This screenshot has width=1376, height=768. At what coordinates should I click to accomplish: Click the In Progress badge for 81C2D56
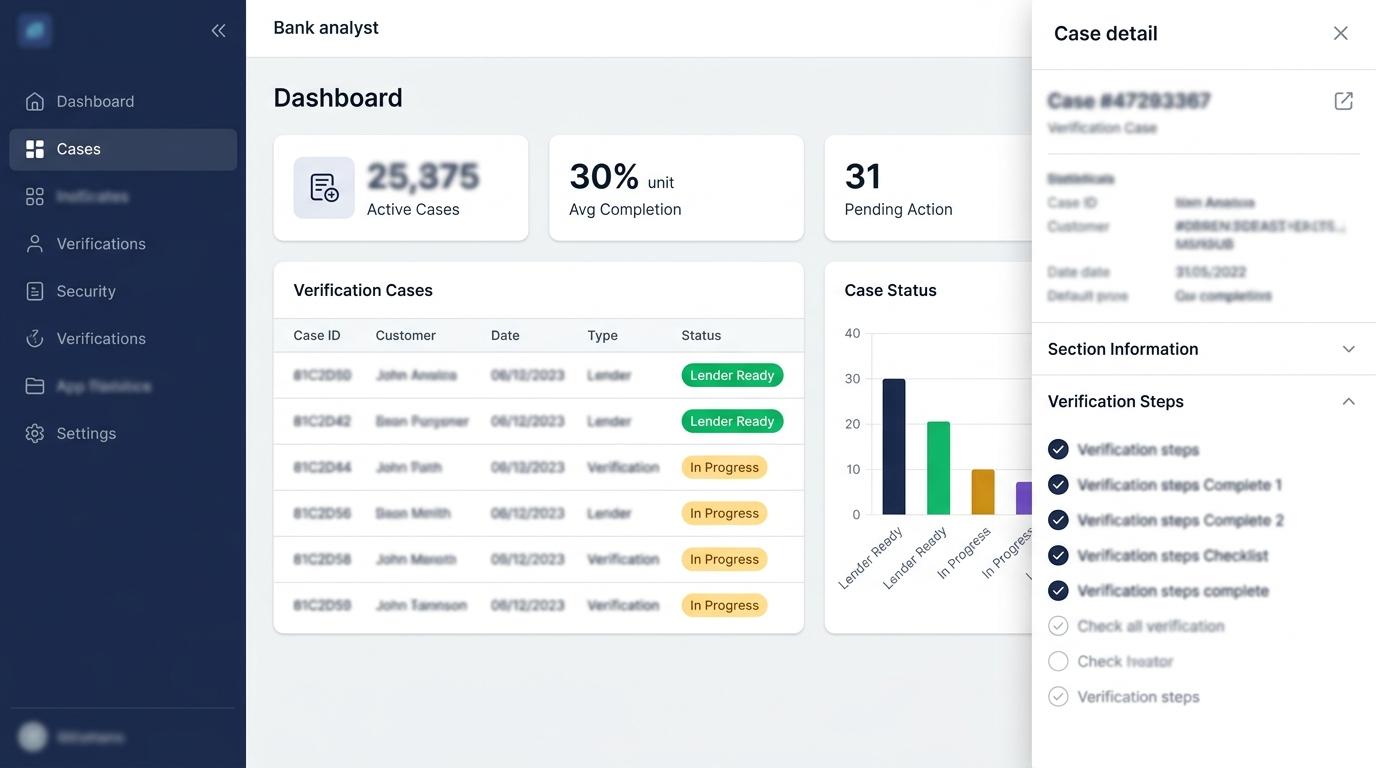coord(724,513)
